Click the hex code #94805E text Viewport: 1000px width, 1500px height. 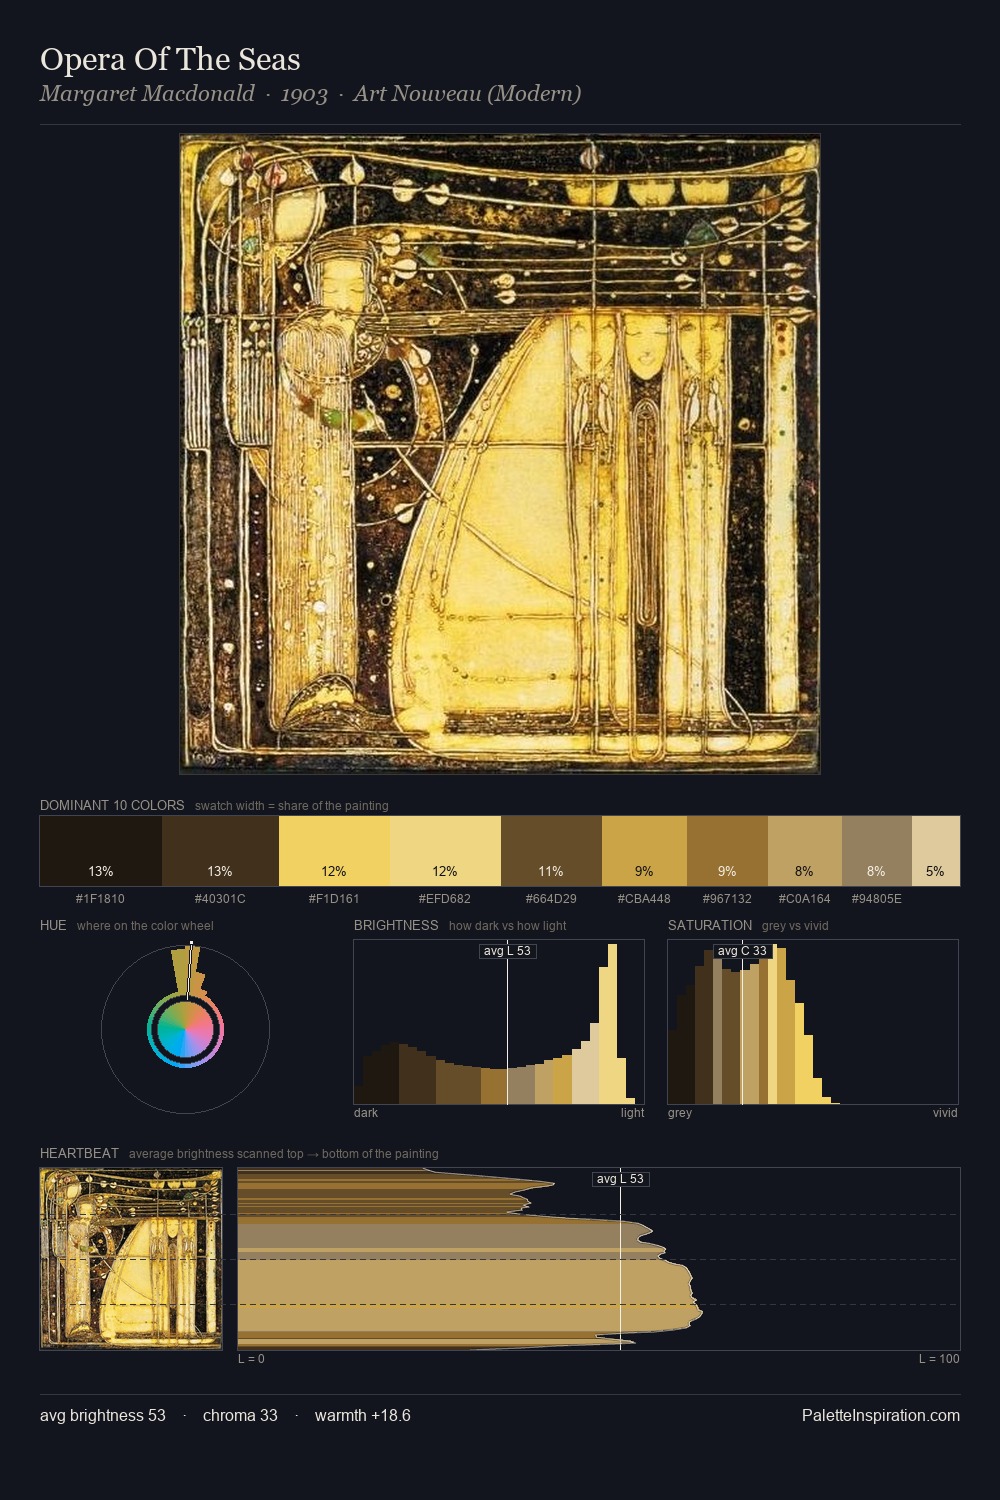coord(877,899)
